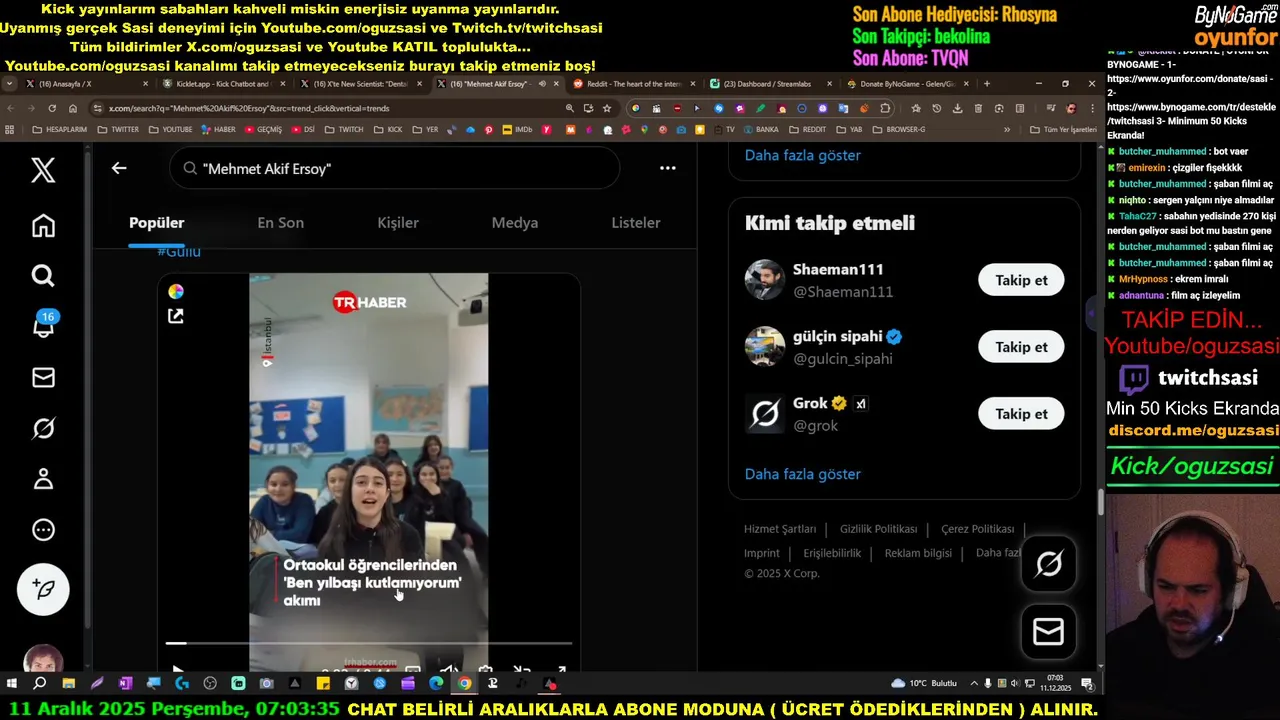This screenshot has width=1280, height=720.
Task: Follow Grok with Takip et
Action: point(1021,414)
